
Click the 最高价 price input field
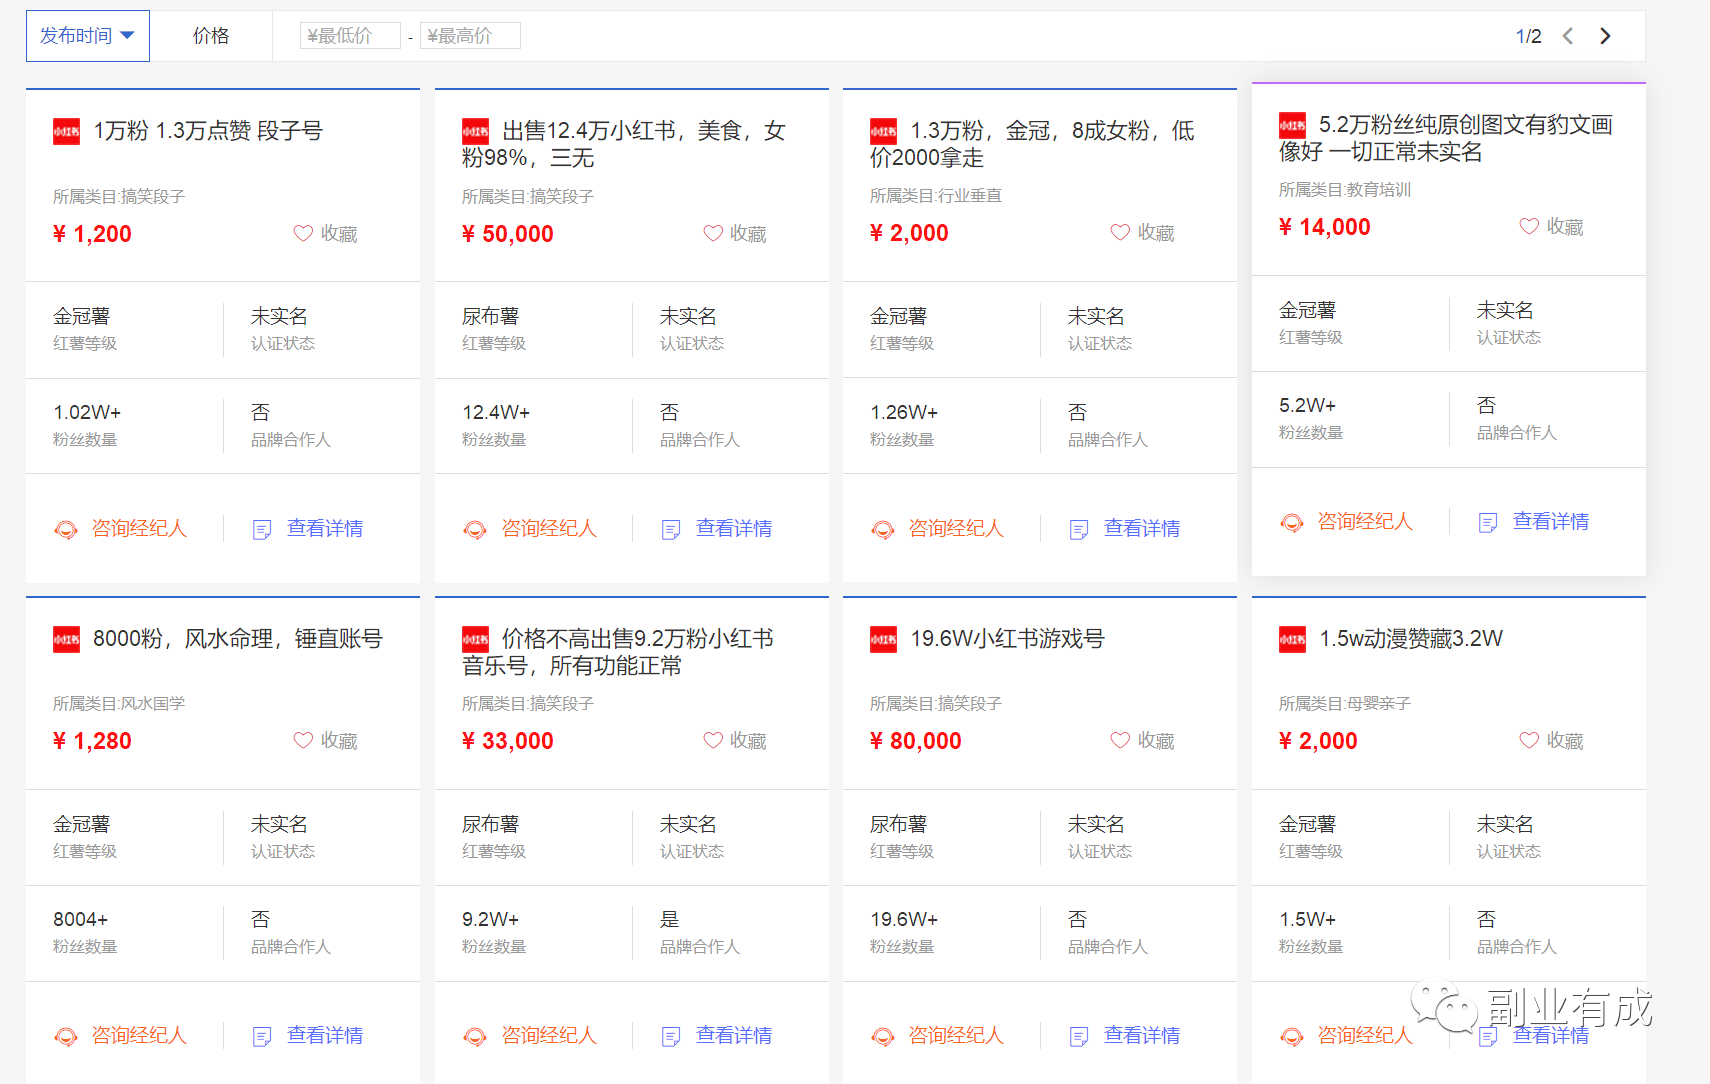point(470,35)
